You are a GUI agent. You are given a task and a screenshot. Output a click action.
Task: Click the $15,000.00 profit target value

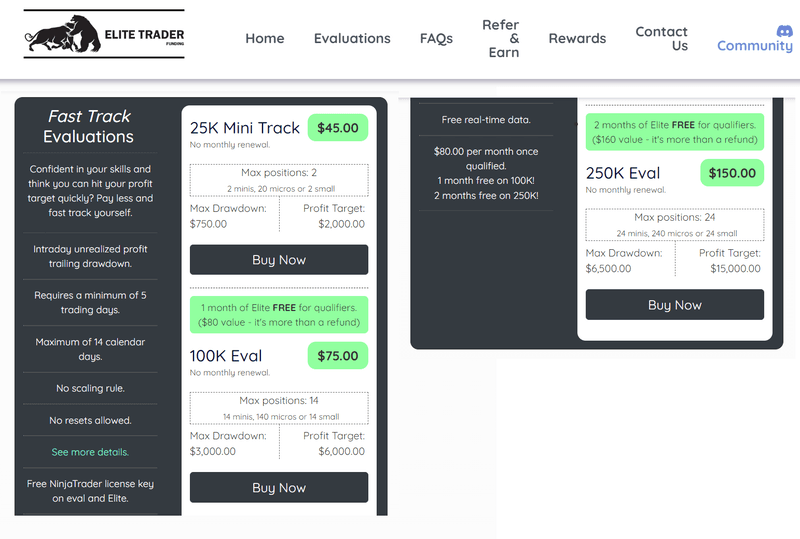tap(735, 268)
